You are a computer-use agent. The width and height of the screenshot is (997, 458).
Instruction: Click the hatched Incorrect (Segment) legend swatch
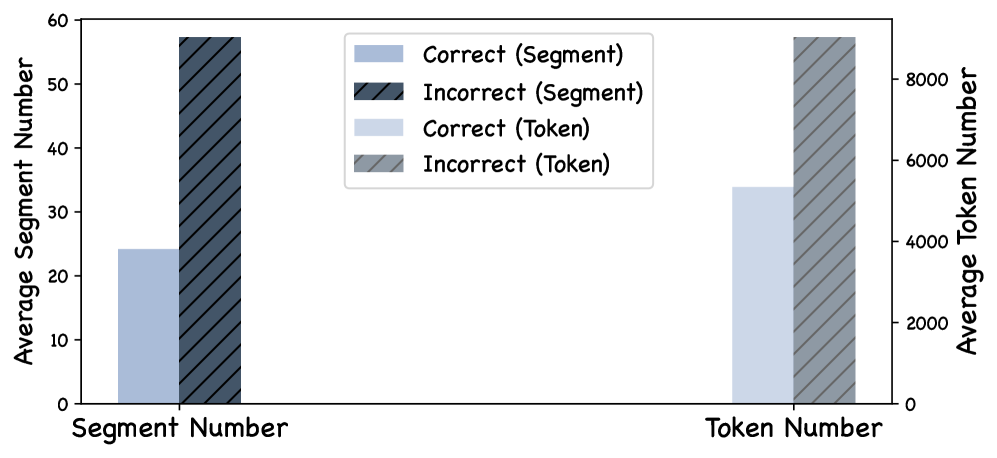tap(380, 92)
